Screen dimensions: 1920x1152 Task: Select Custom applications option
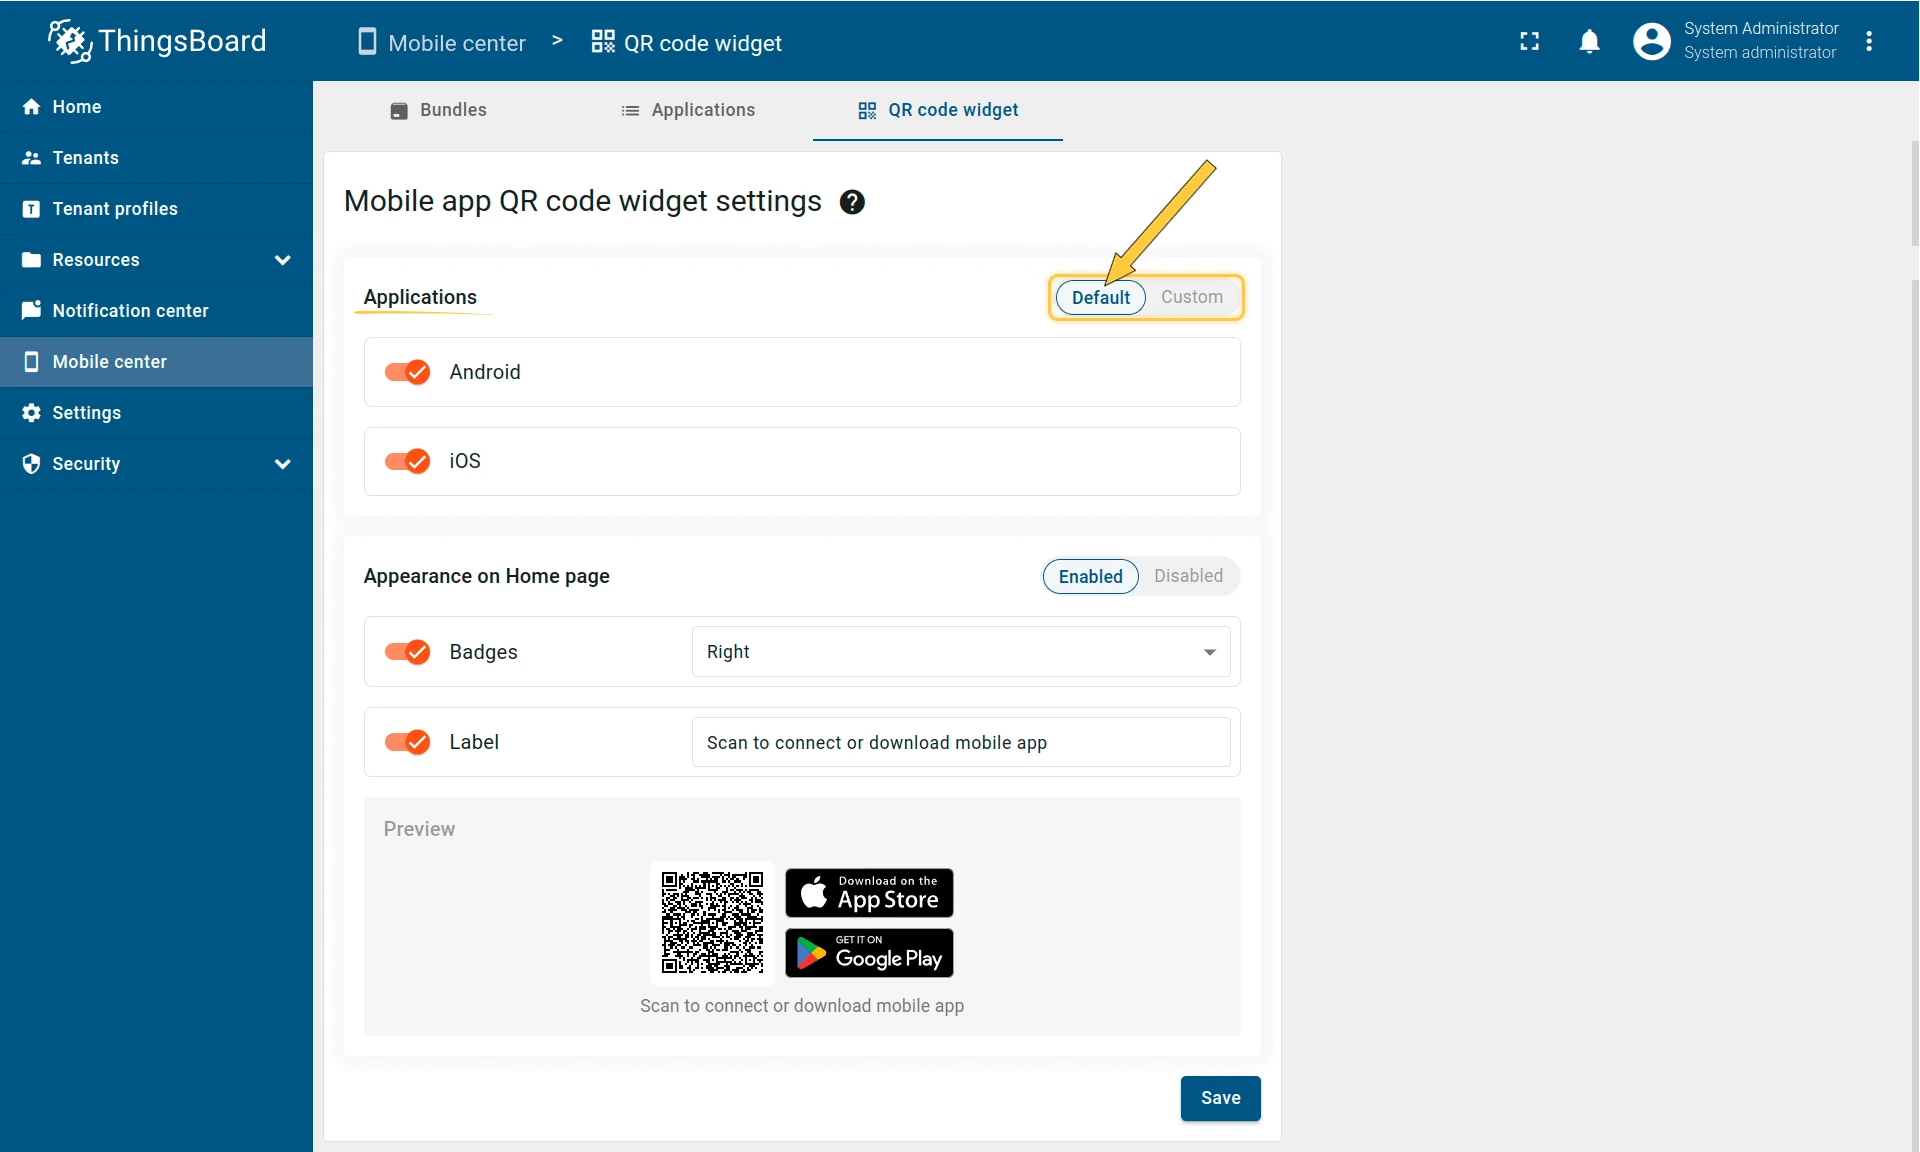pyautogui.click(x=1192, y=297)
